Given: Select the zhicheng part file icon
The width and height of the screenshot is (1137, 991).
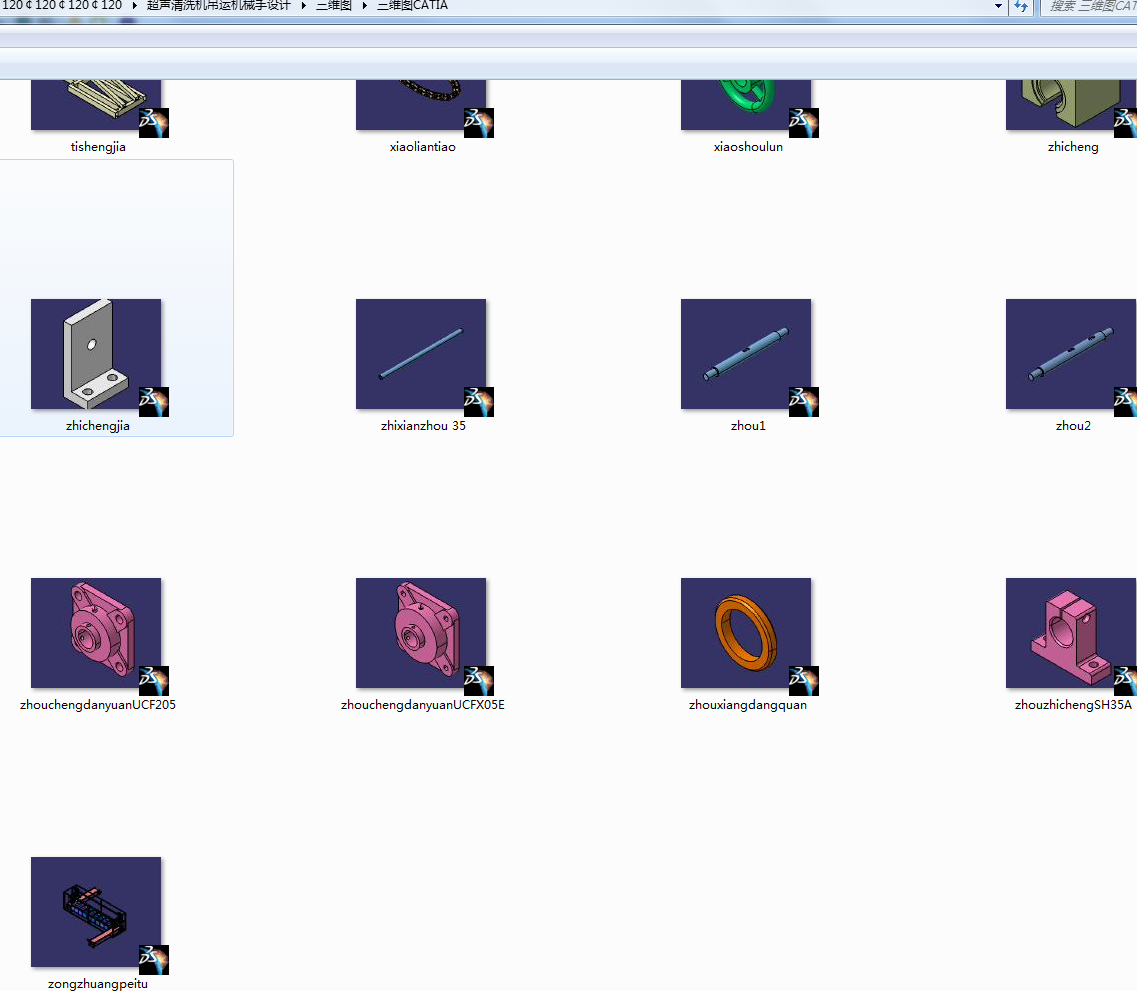Looking at the screenshot, I should [1071, 105].
